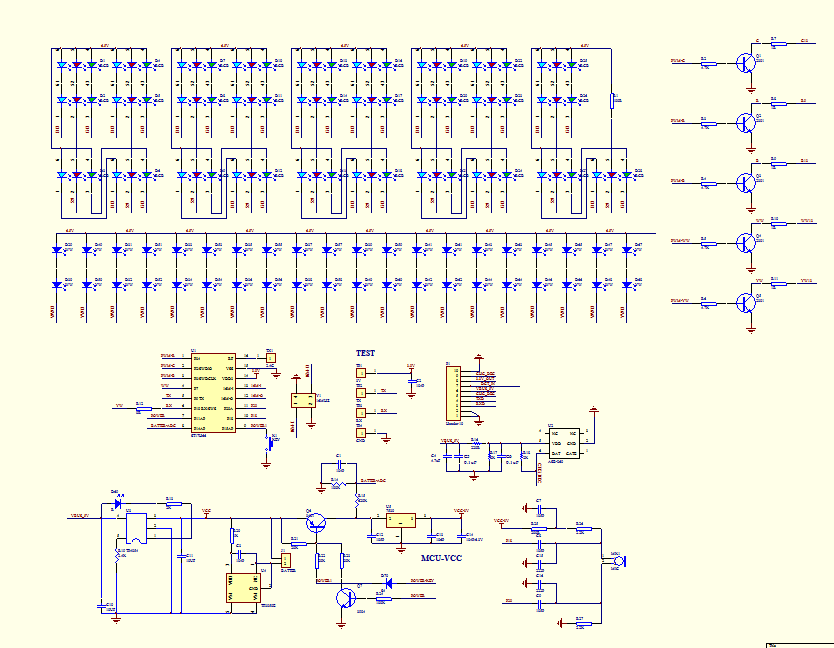Click the MCU-VCC label text
This screenshot has height=648, width=834.
point(441,558)
